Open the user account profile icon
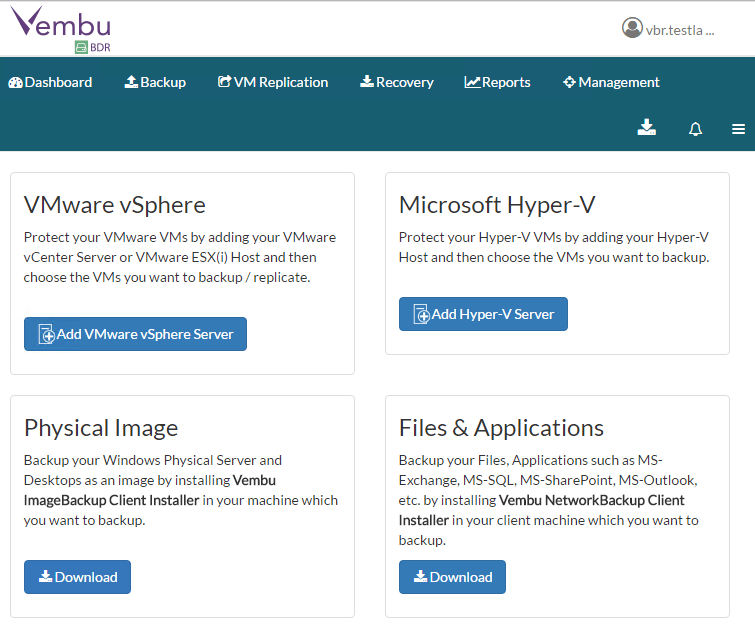The height and width of the screenshot is (626, 755). pos(631,28)
